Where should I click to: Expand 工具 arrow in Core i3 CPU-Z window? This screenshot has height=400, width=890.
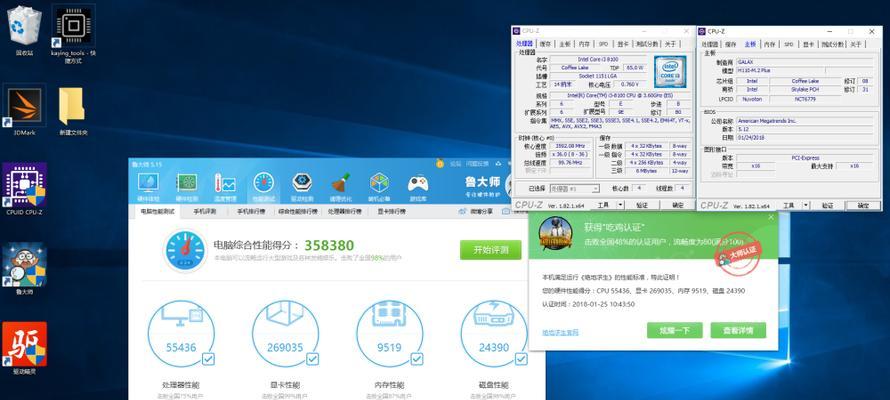(x=620, y=204)
